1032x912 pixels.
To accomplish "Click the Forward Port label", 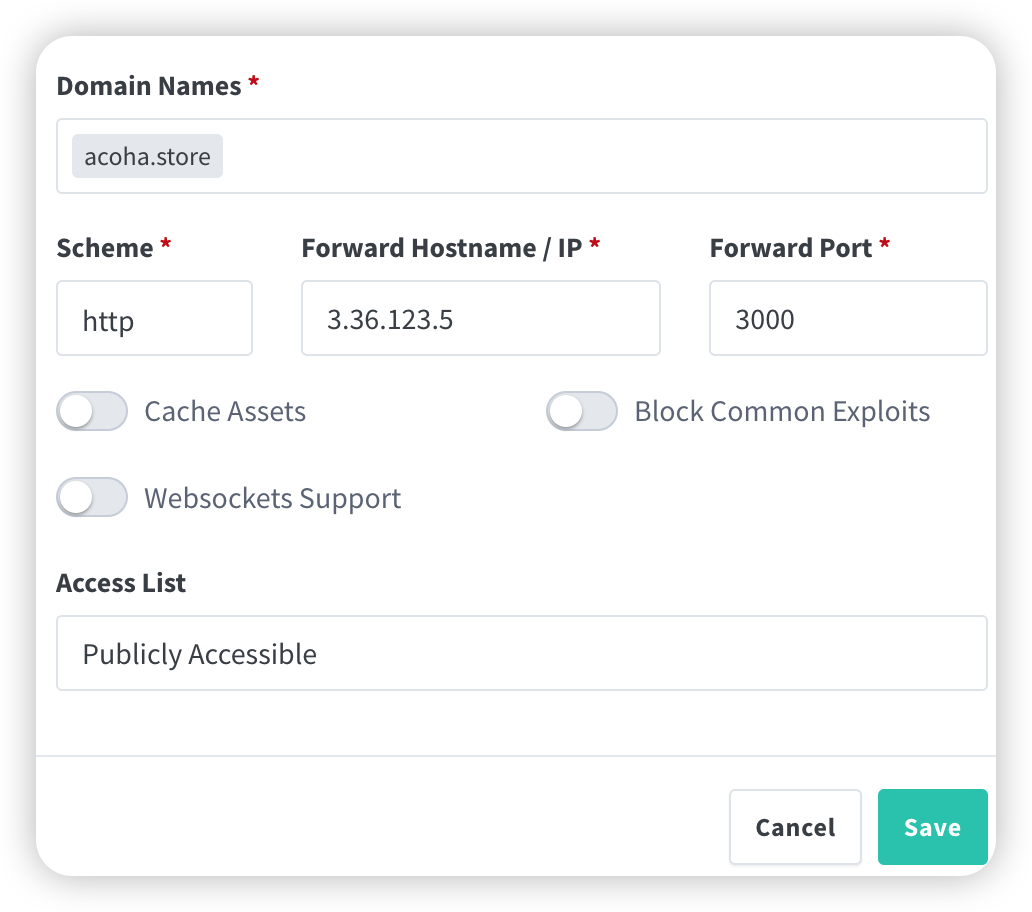I will point(790,248).
